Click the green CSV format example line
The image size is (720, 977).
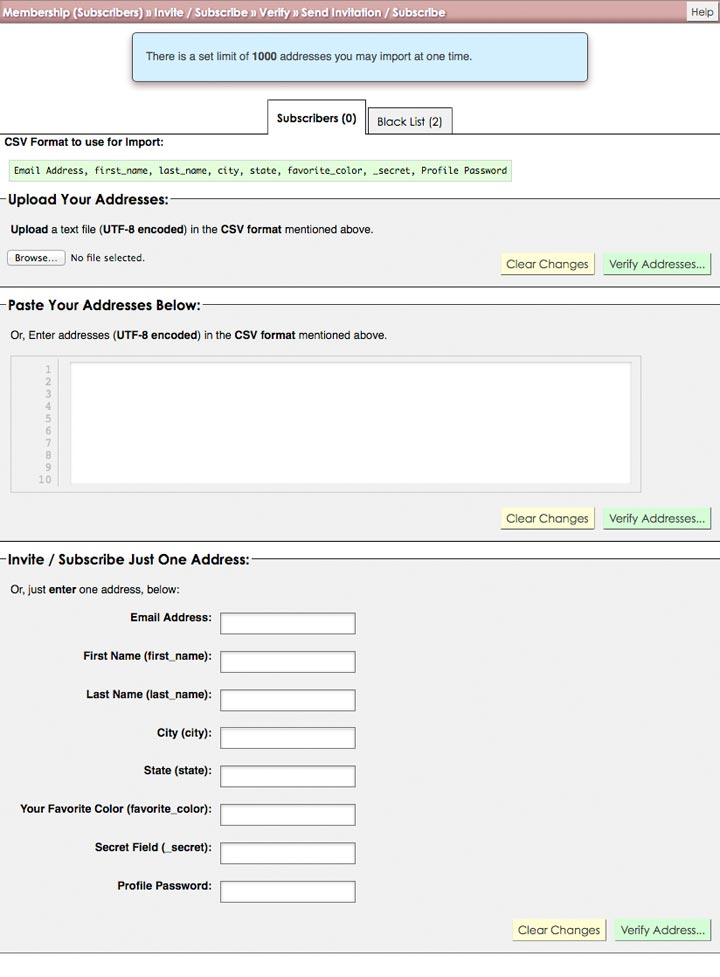click(260, 171)
